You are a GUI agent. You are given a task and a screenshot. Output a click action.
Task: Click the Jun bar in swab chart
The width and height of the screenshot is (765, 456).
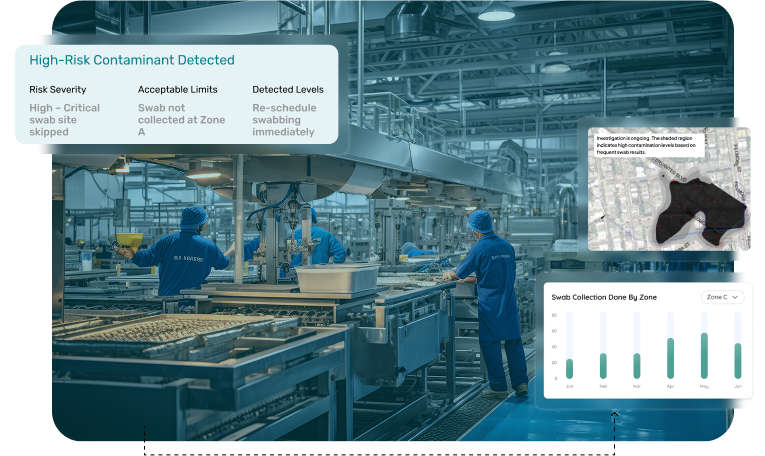pyautogui.click(x=738, y=360)
